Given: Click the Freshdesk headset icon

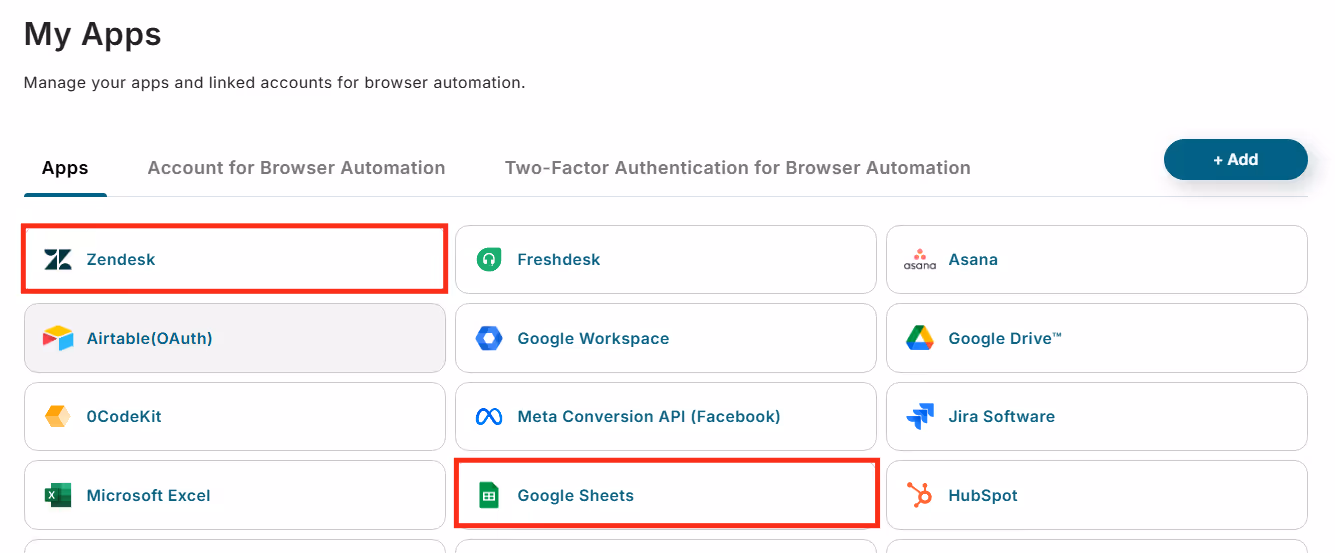Looking at the screenshot, I should [x=489, y=260].
